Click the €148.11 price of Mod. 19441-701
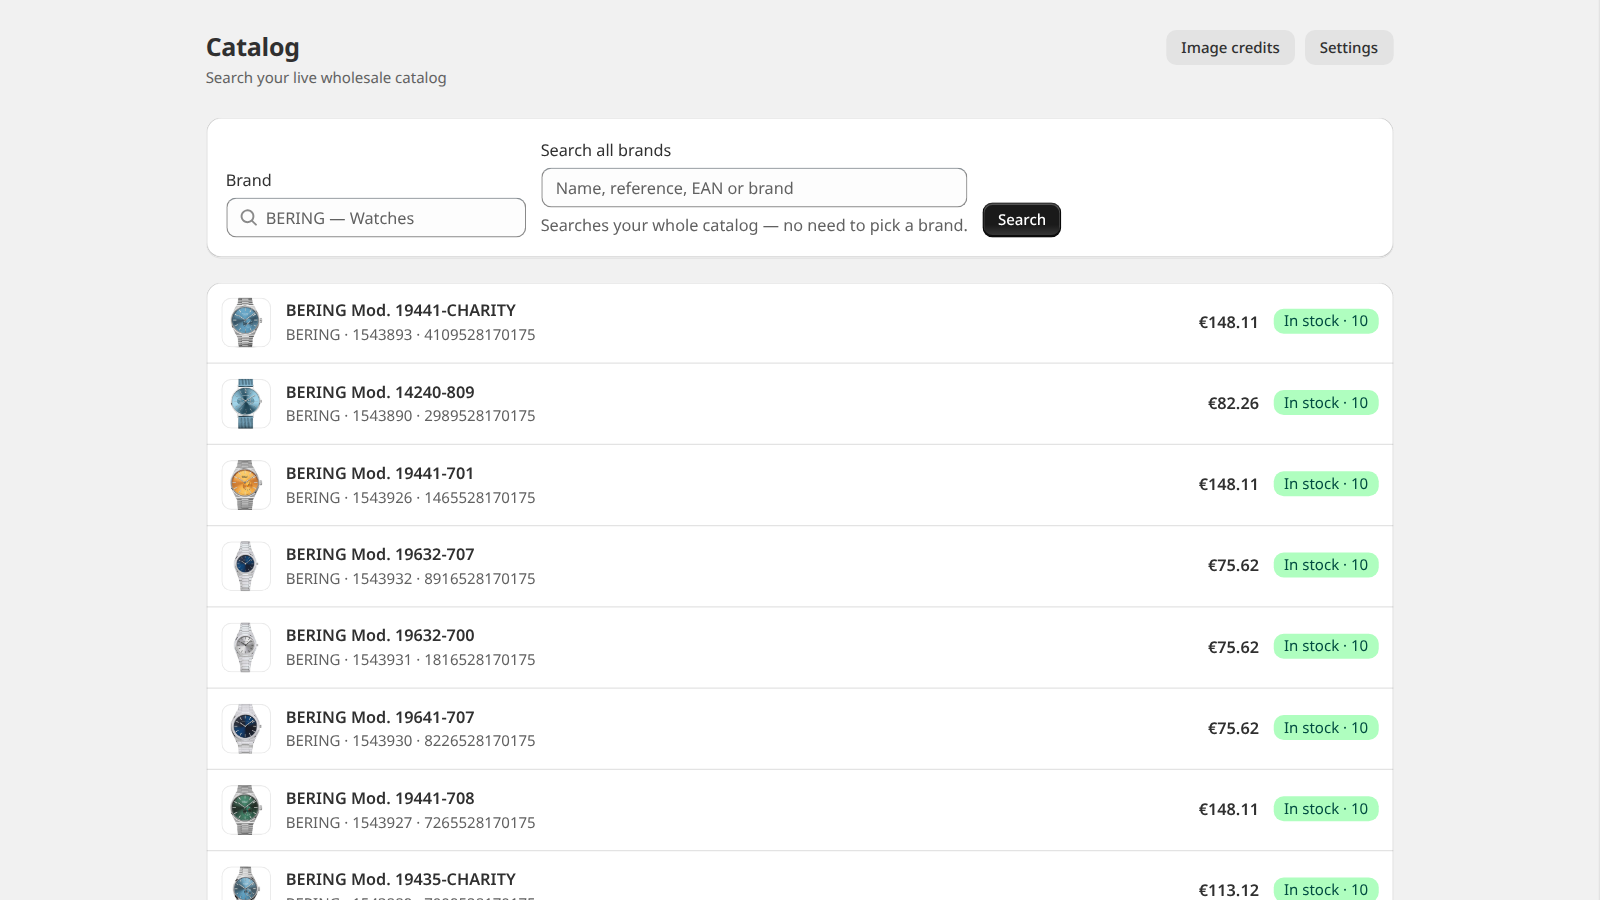The image size is (1600, 900). point(1229,485)
